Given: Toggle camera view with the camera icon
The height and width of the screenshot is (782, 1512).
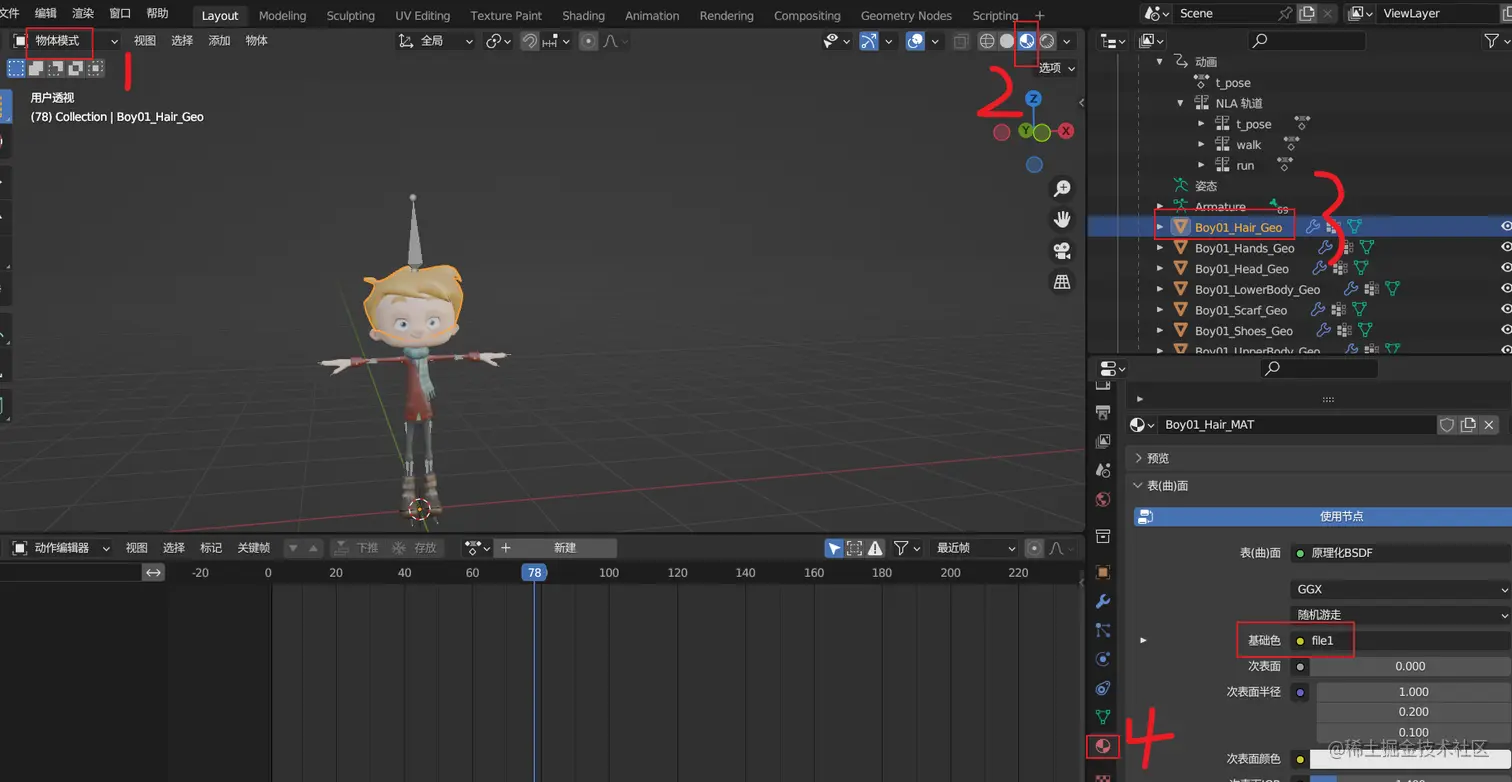Looking at the screenshot, I should pyautogui.click(x=1062, y=250).
